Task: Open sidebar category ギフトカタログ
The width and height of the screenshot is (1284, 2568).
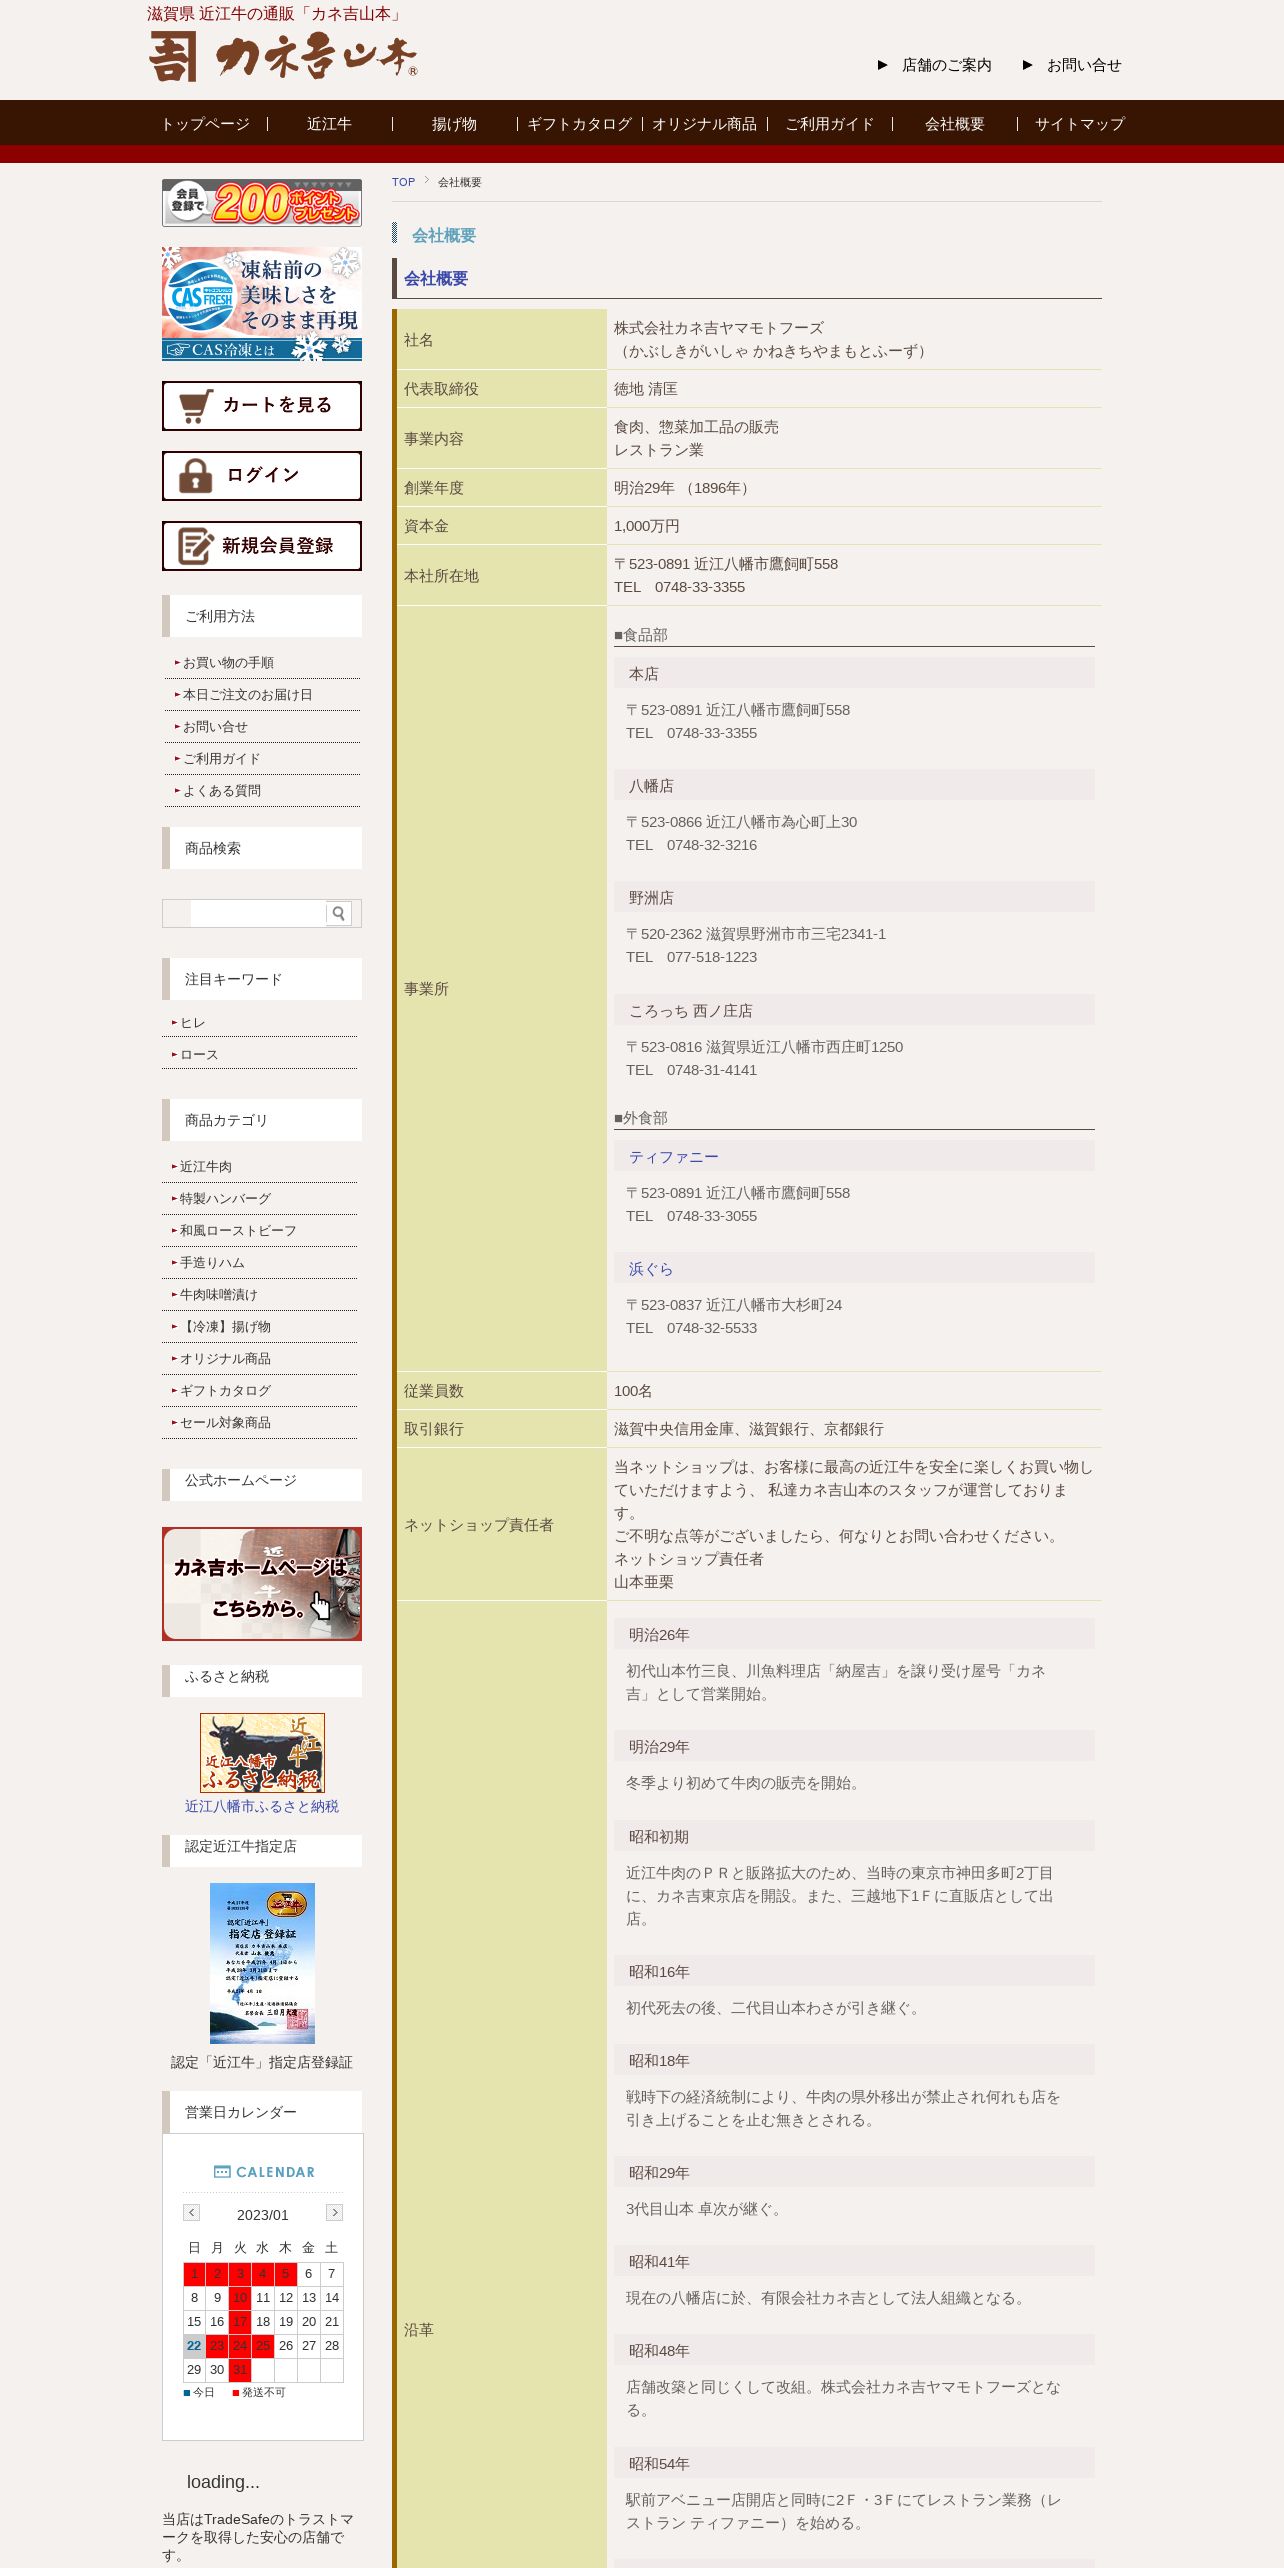Action: click(x=225, y=1391)
